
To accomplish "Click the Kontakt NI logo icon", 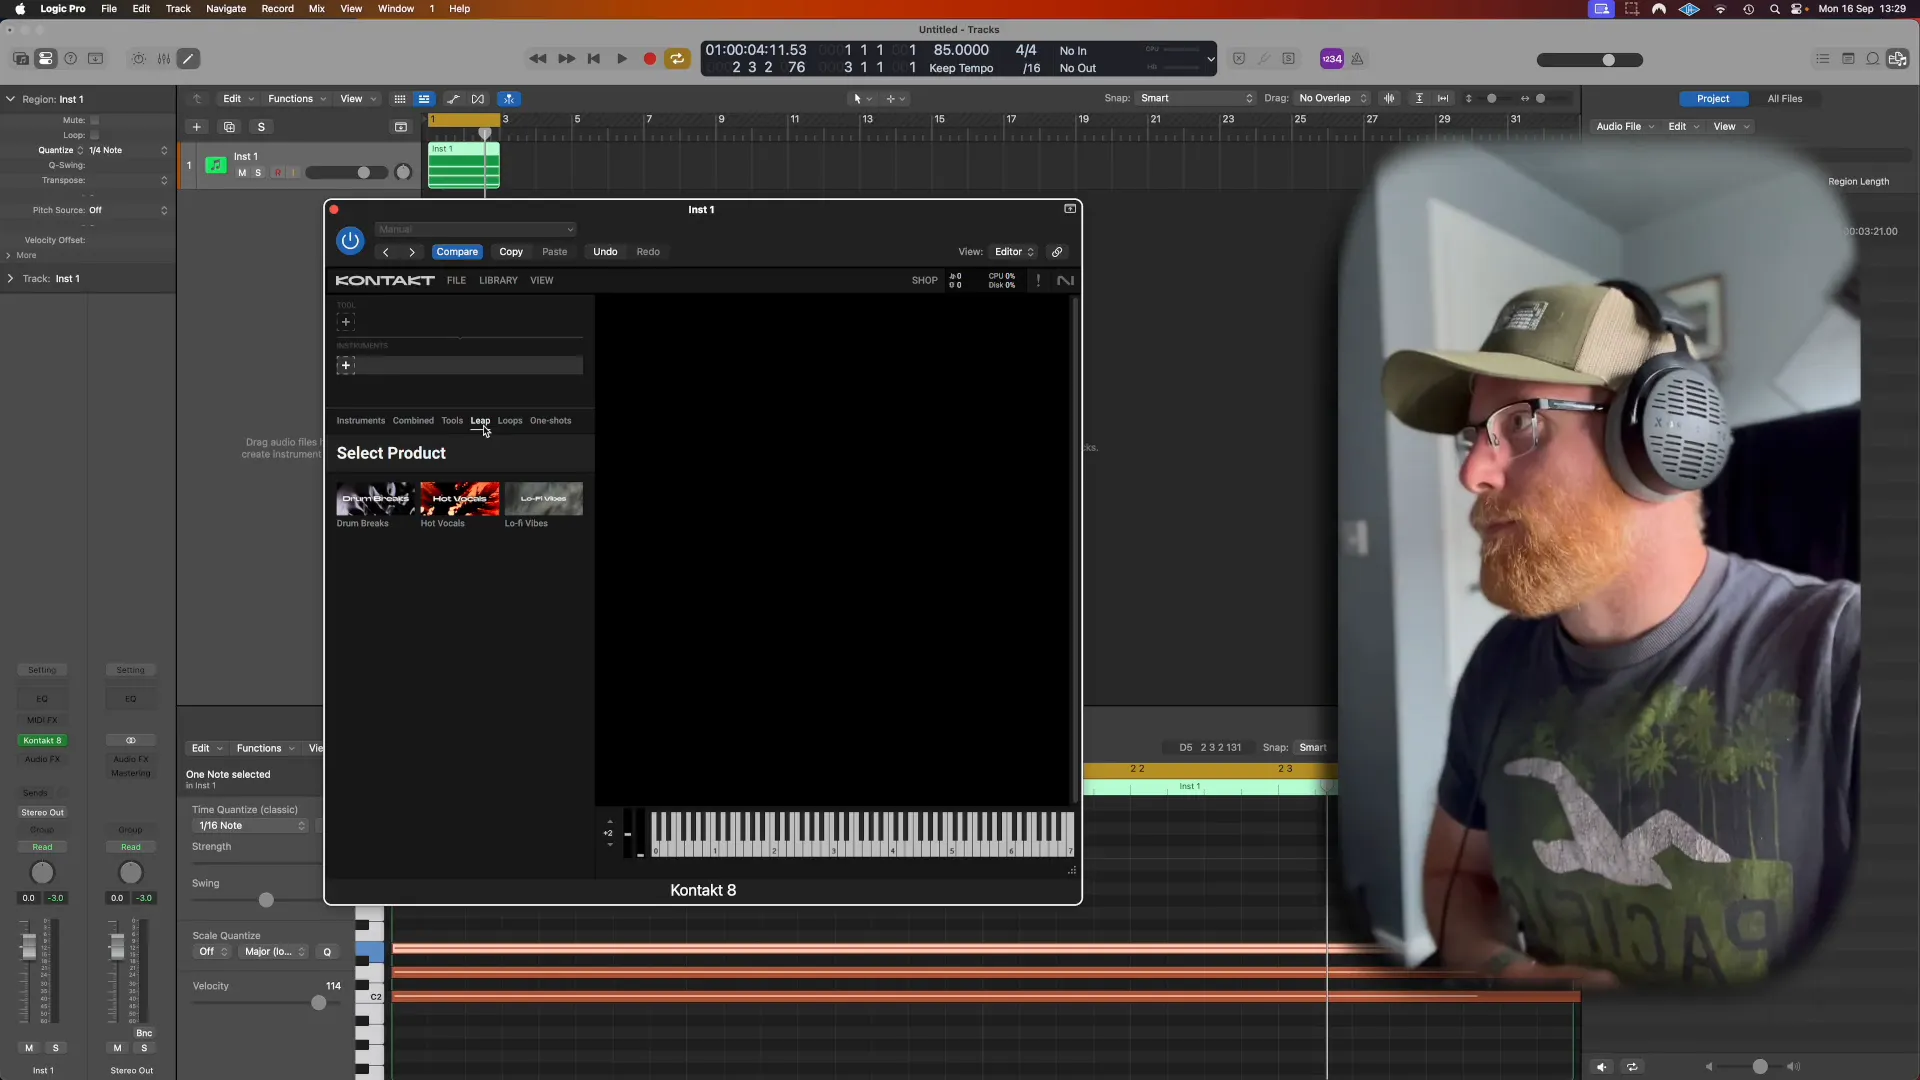I will click(x=1065, y=281).
